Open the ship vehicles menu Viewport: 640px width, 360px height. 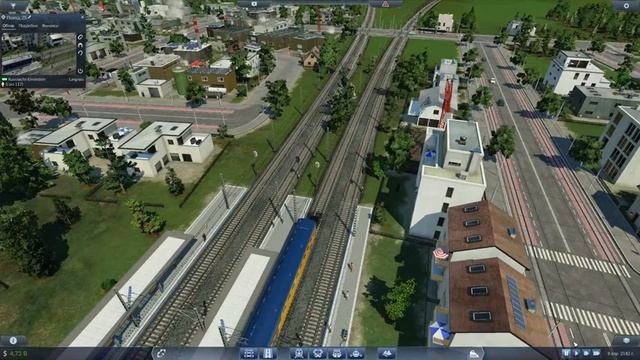[x=356, y=353]
